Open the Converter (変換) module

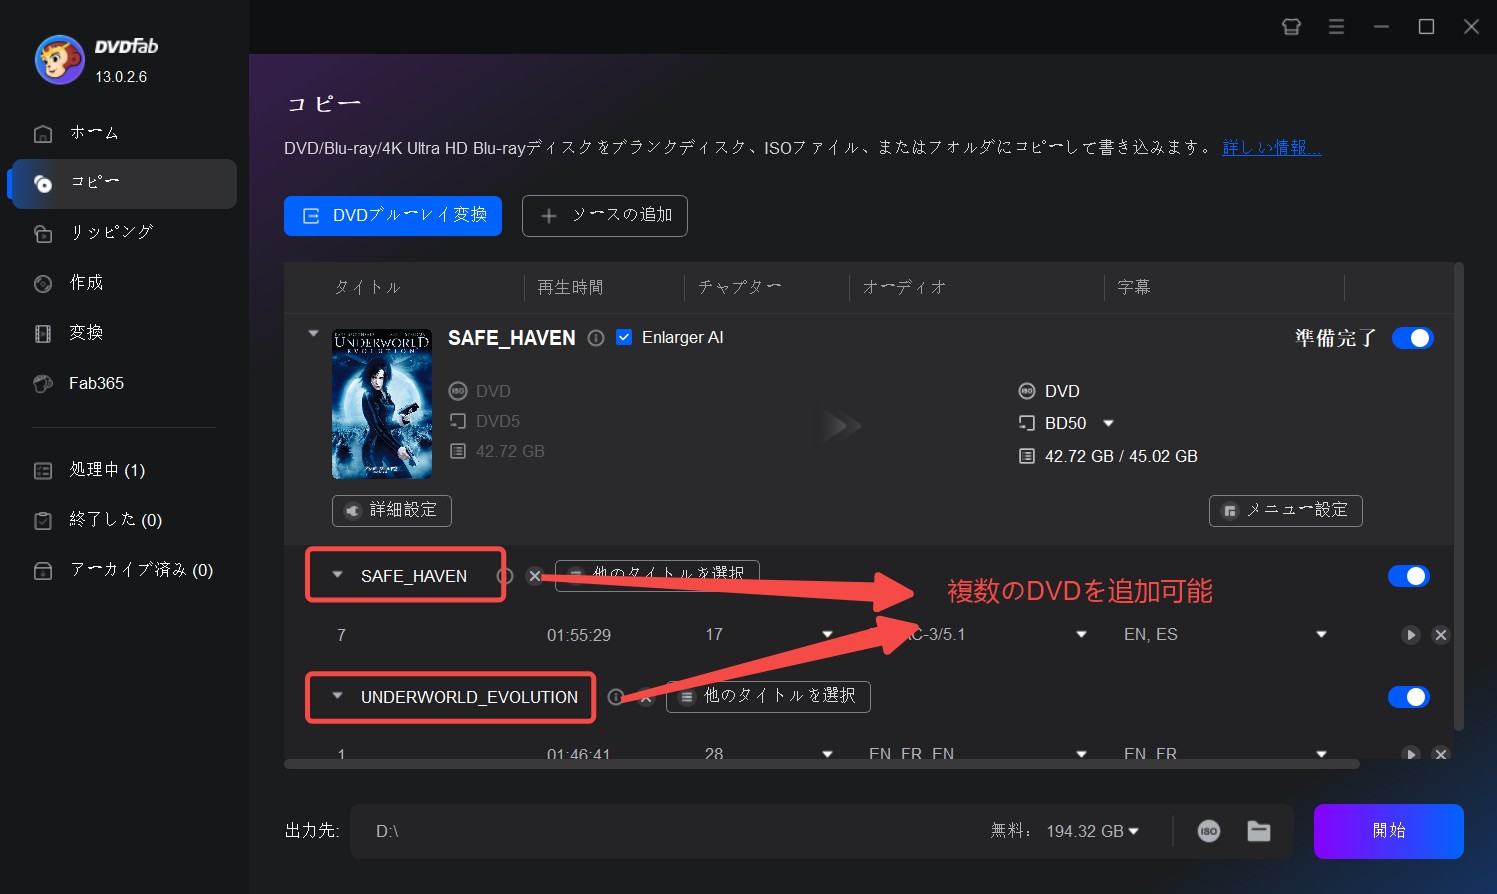point(124,333)
